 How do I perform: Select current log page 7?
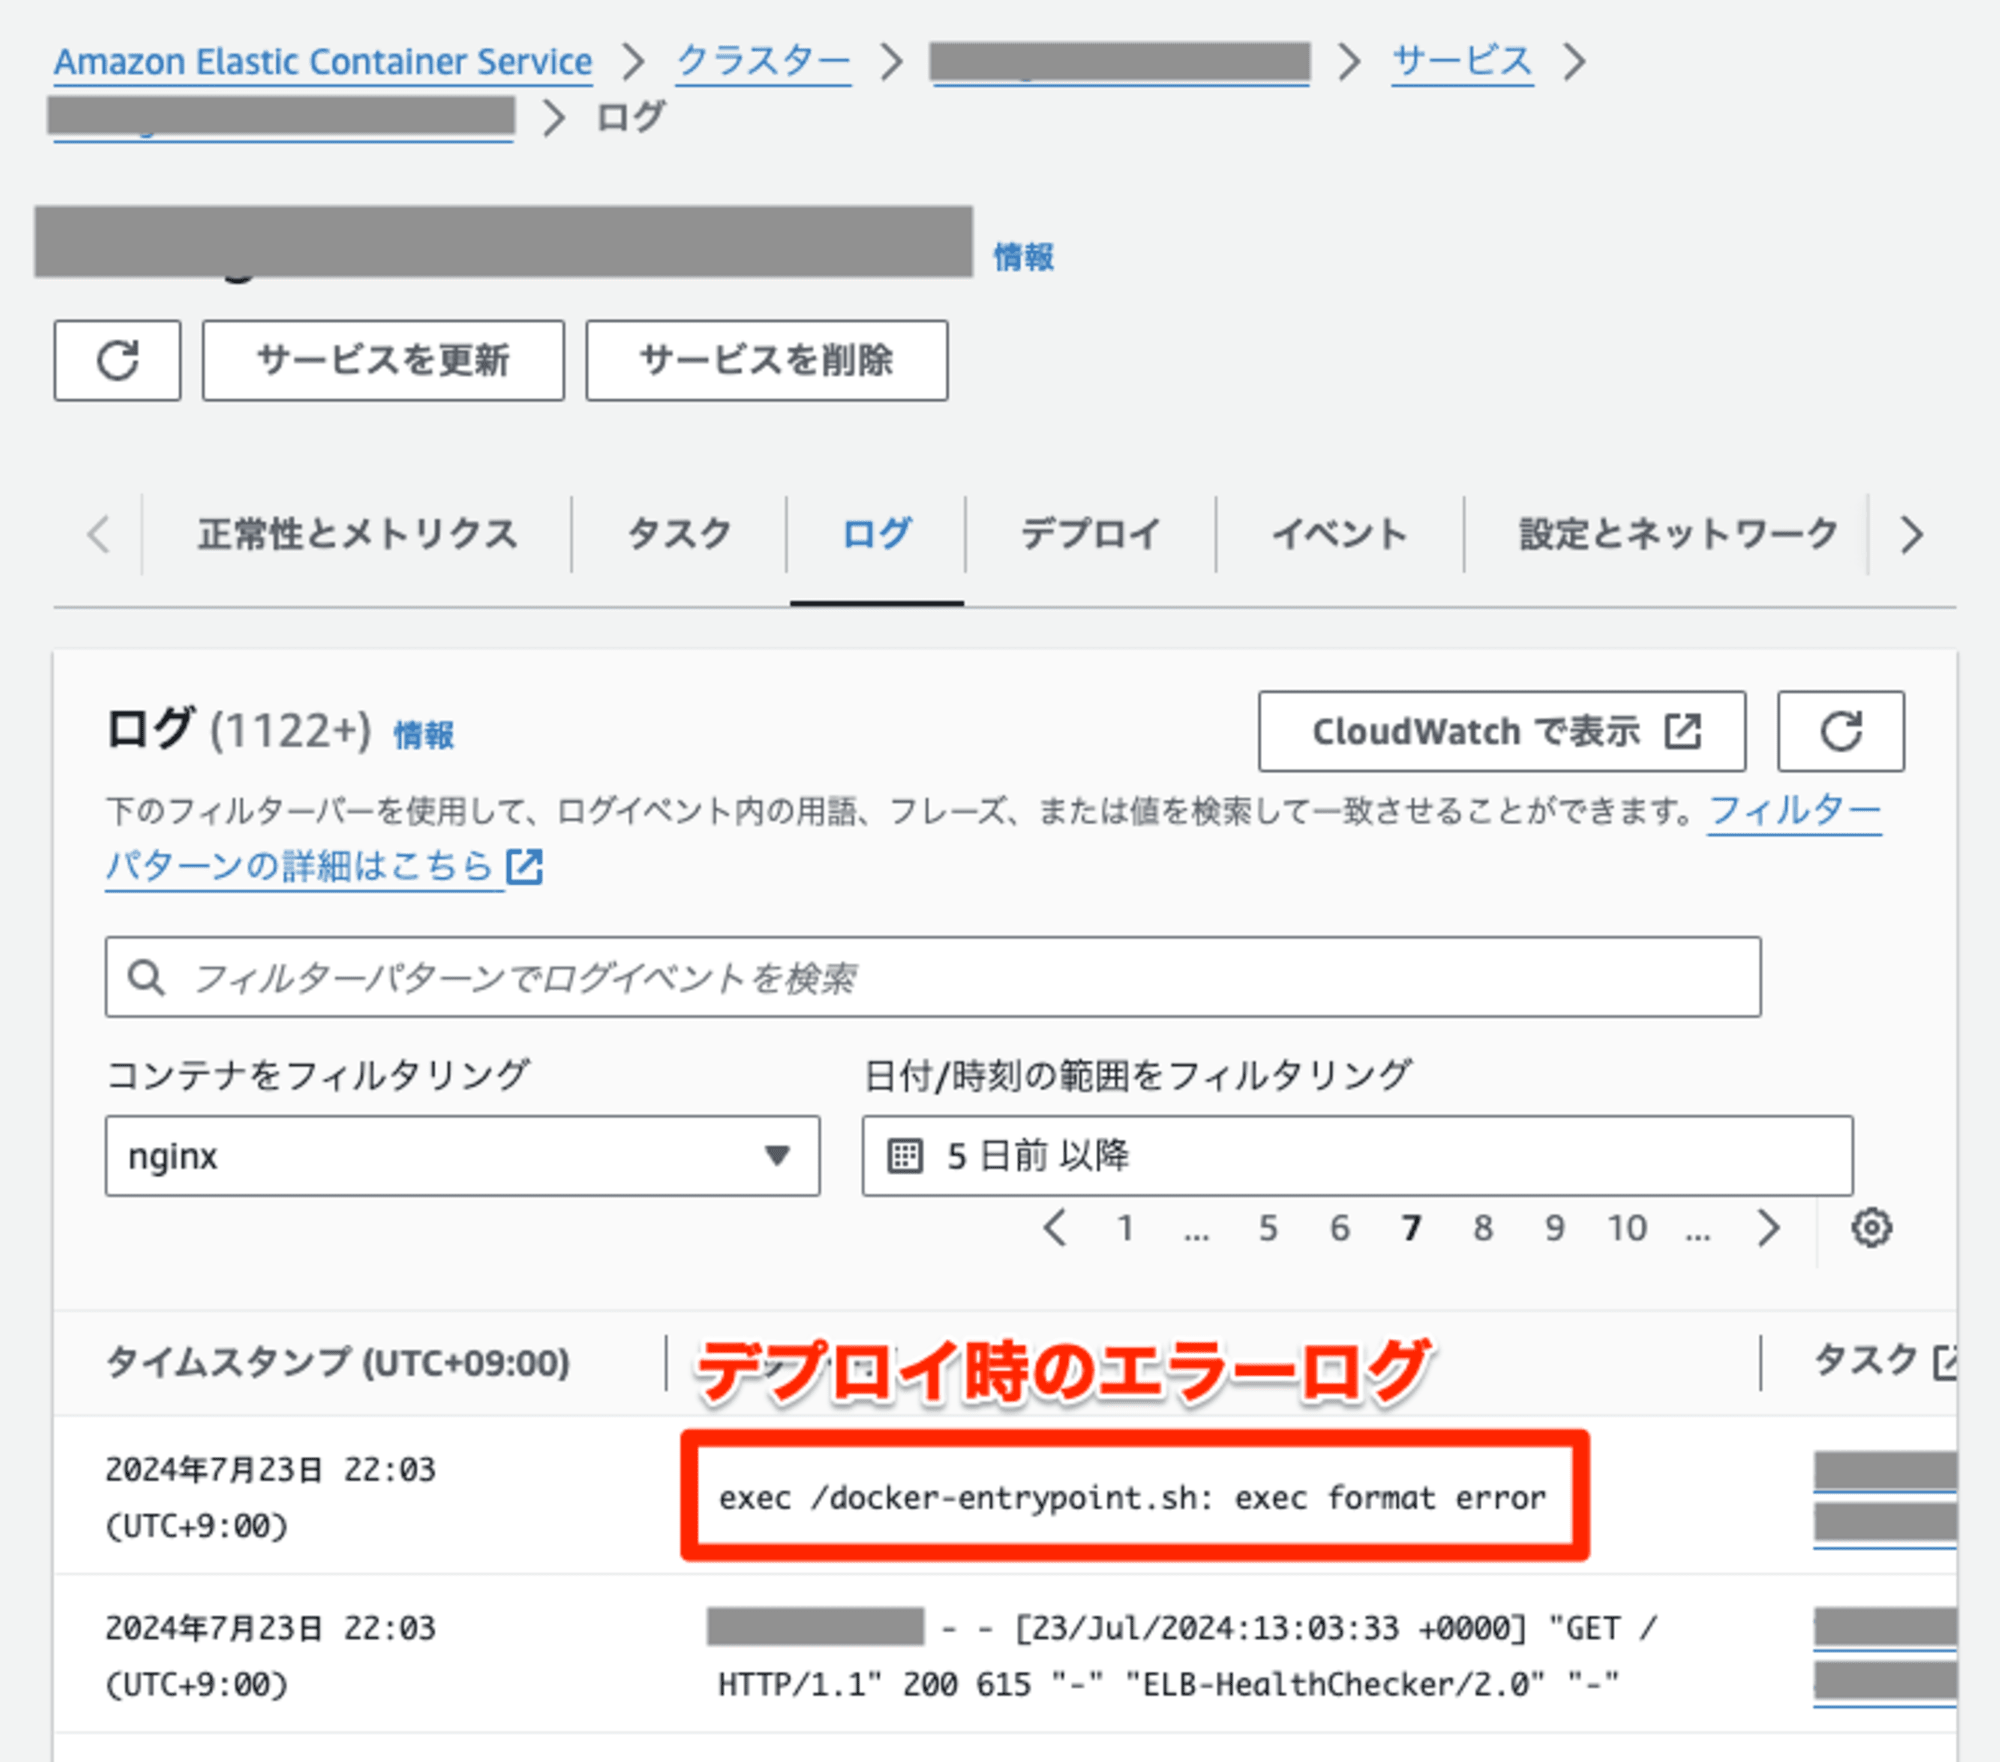[x=1411, y=1228]
